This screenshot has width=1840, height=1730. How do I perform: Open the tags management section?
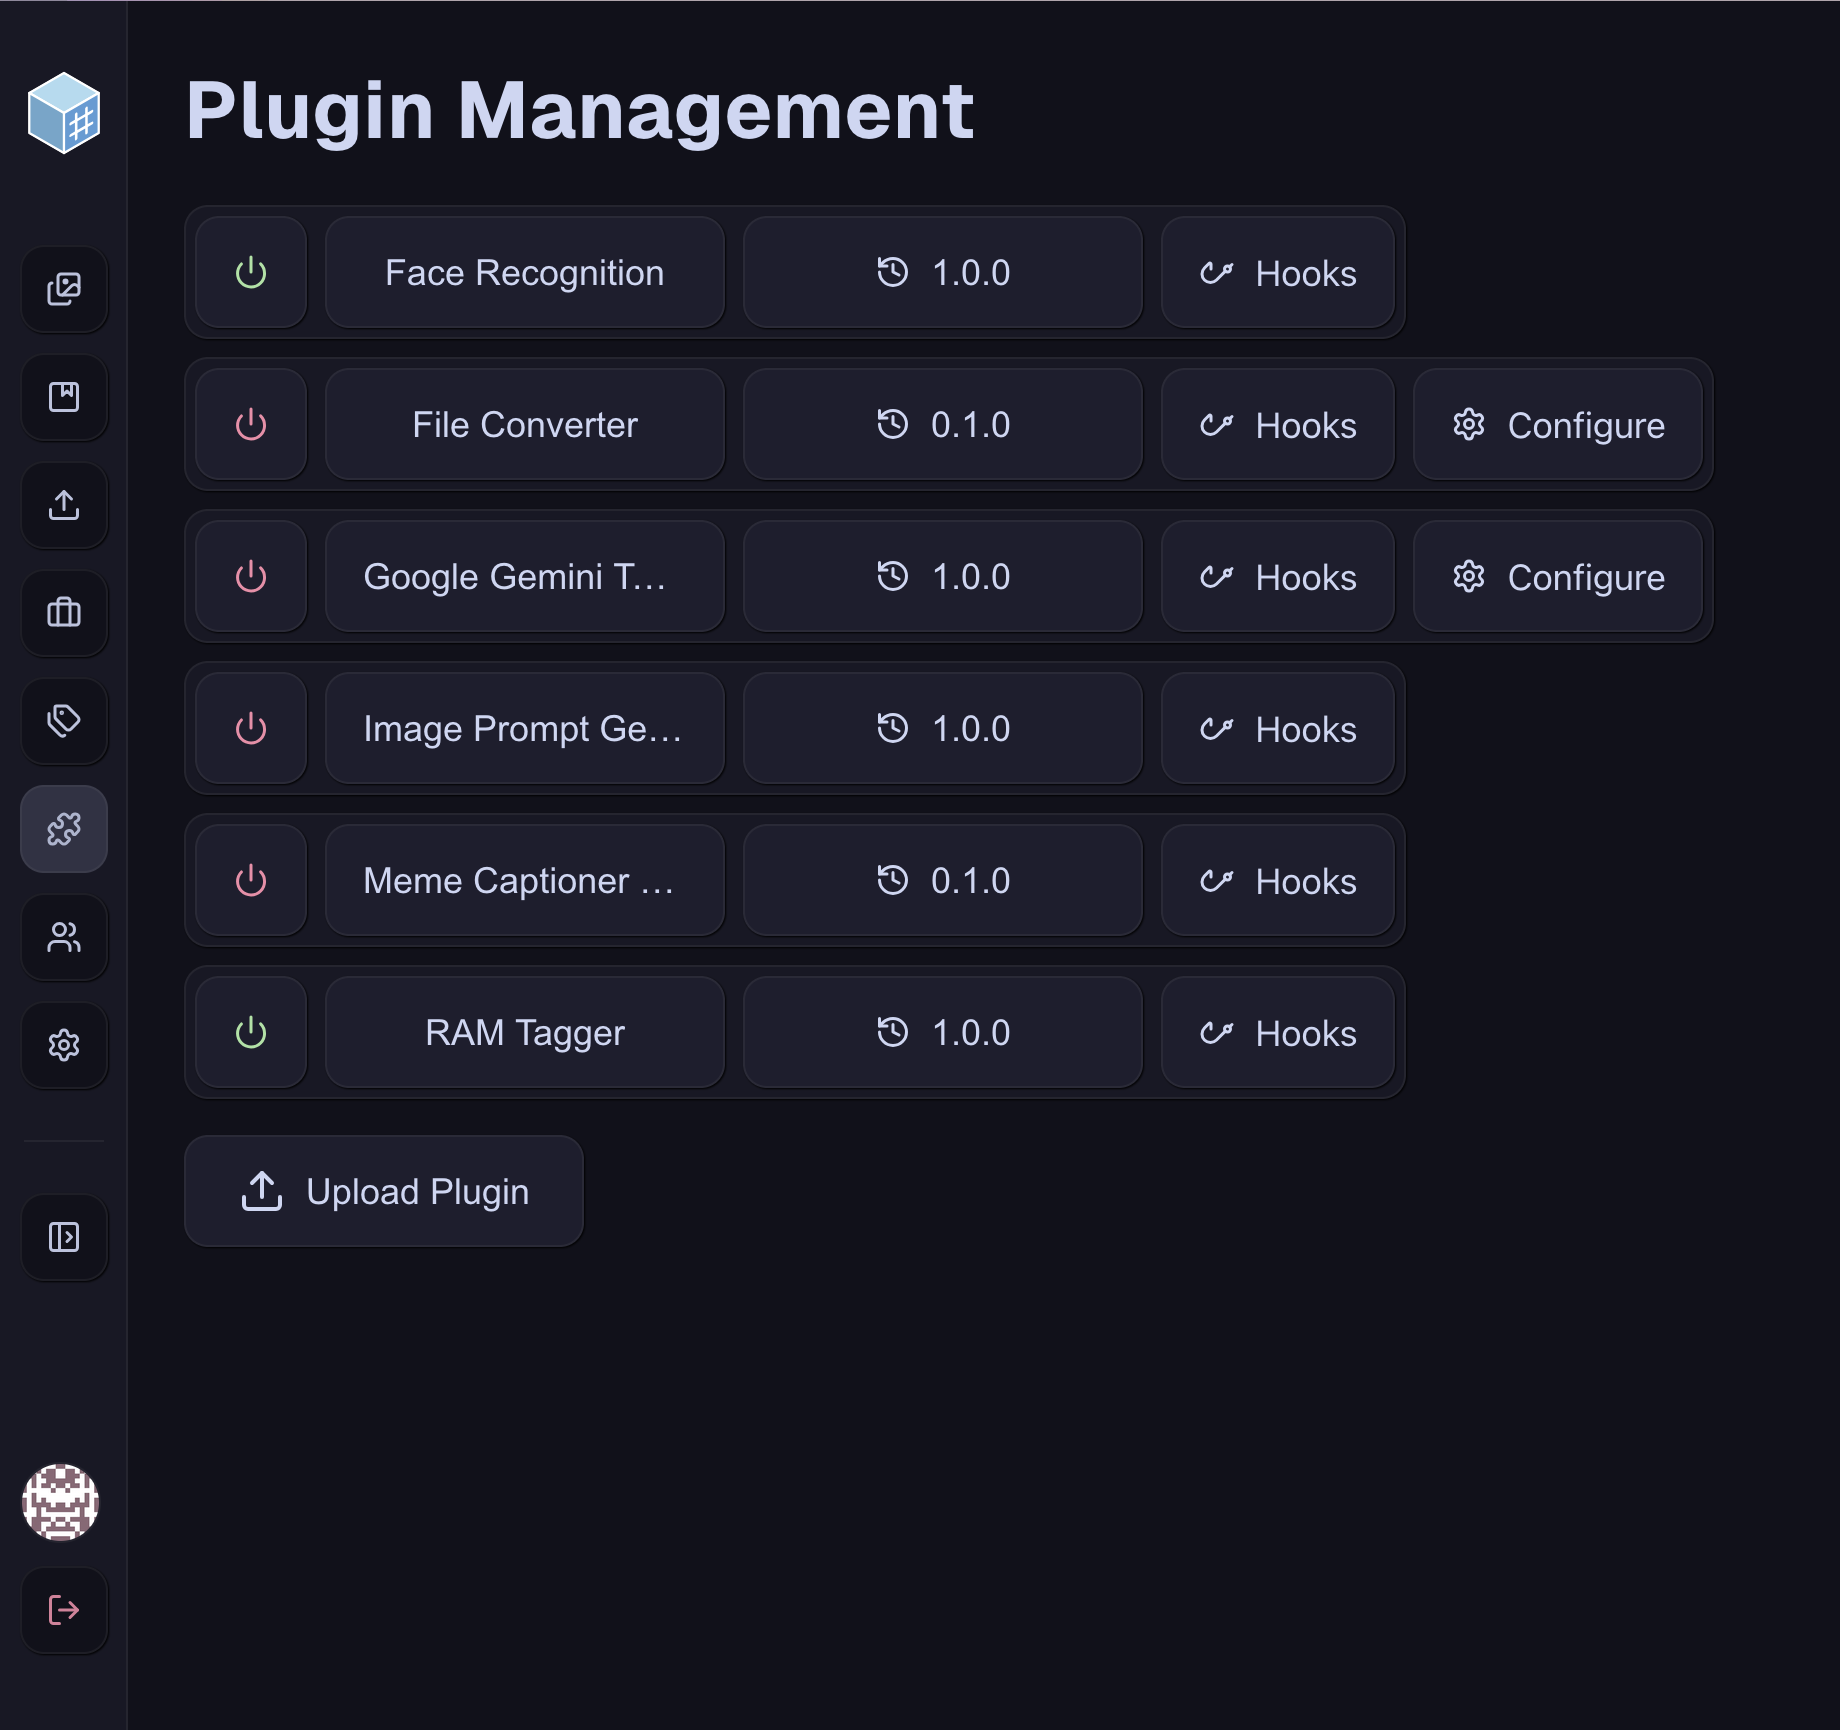tap(64, 722)
